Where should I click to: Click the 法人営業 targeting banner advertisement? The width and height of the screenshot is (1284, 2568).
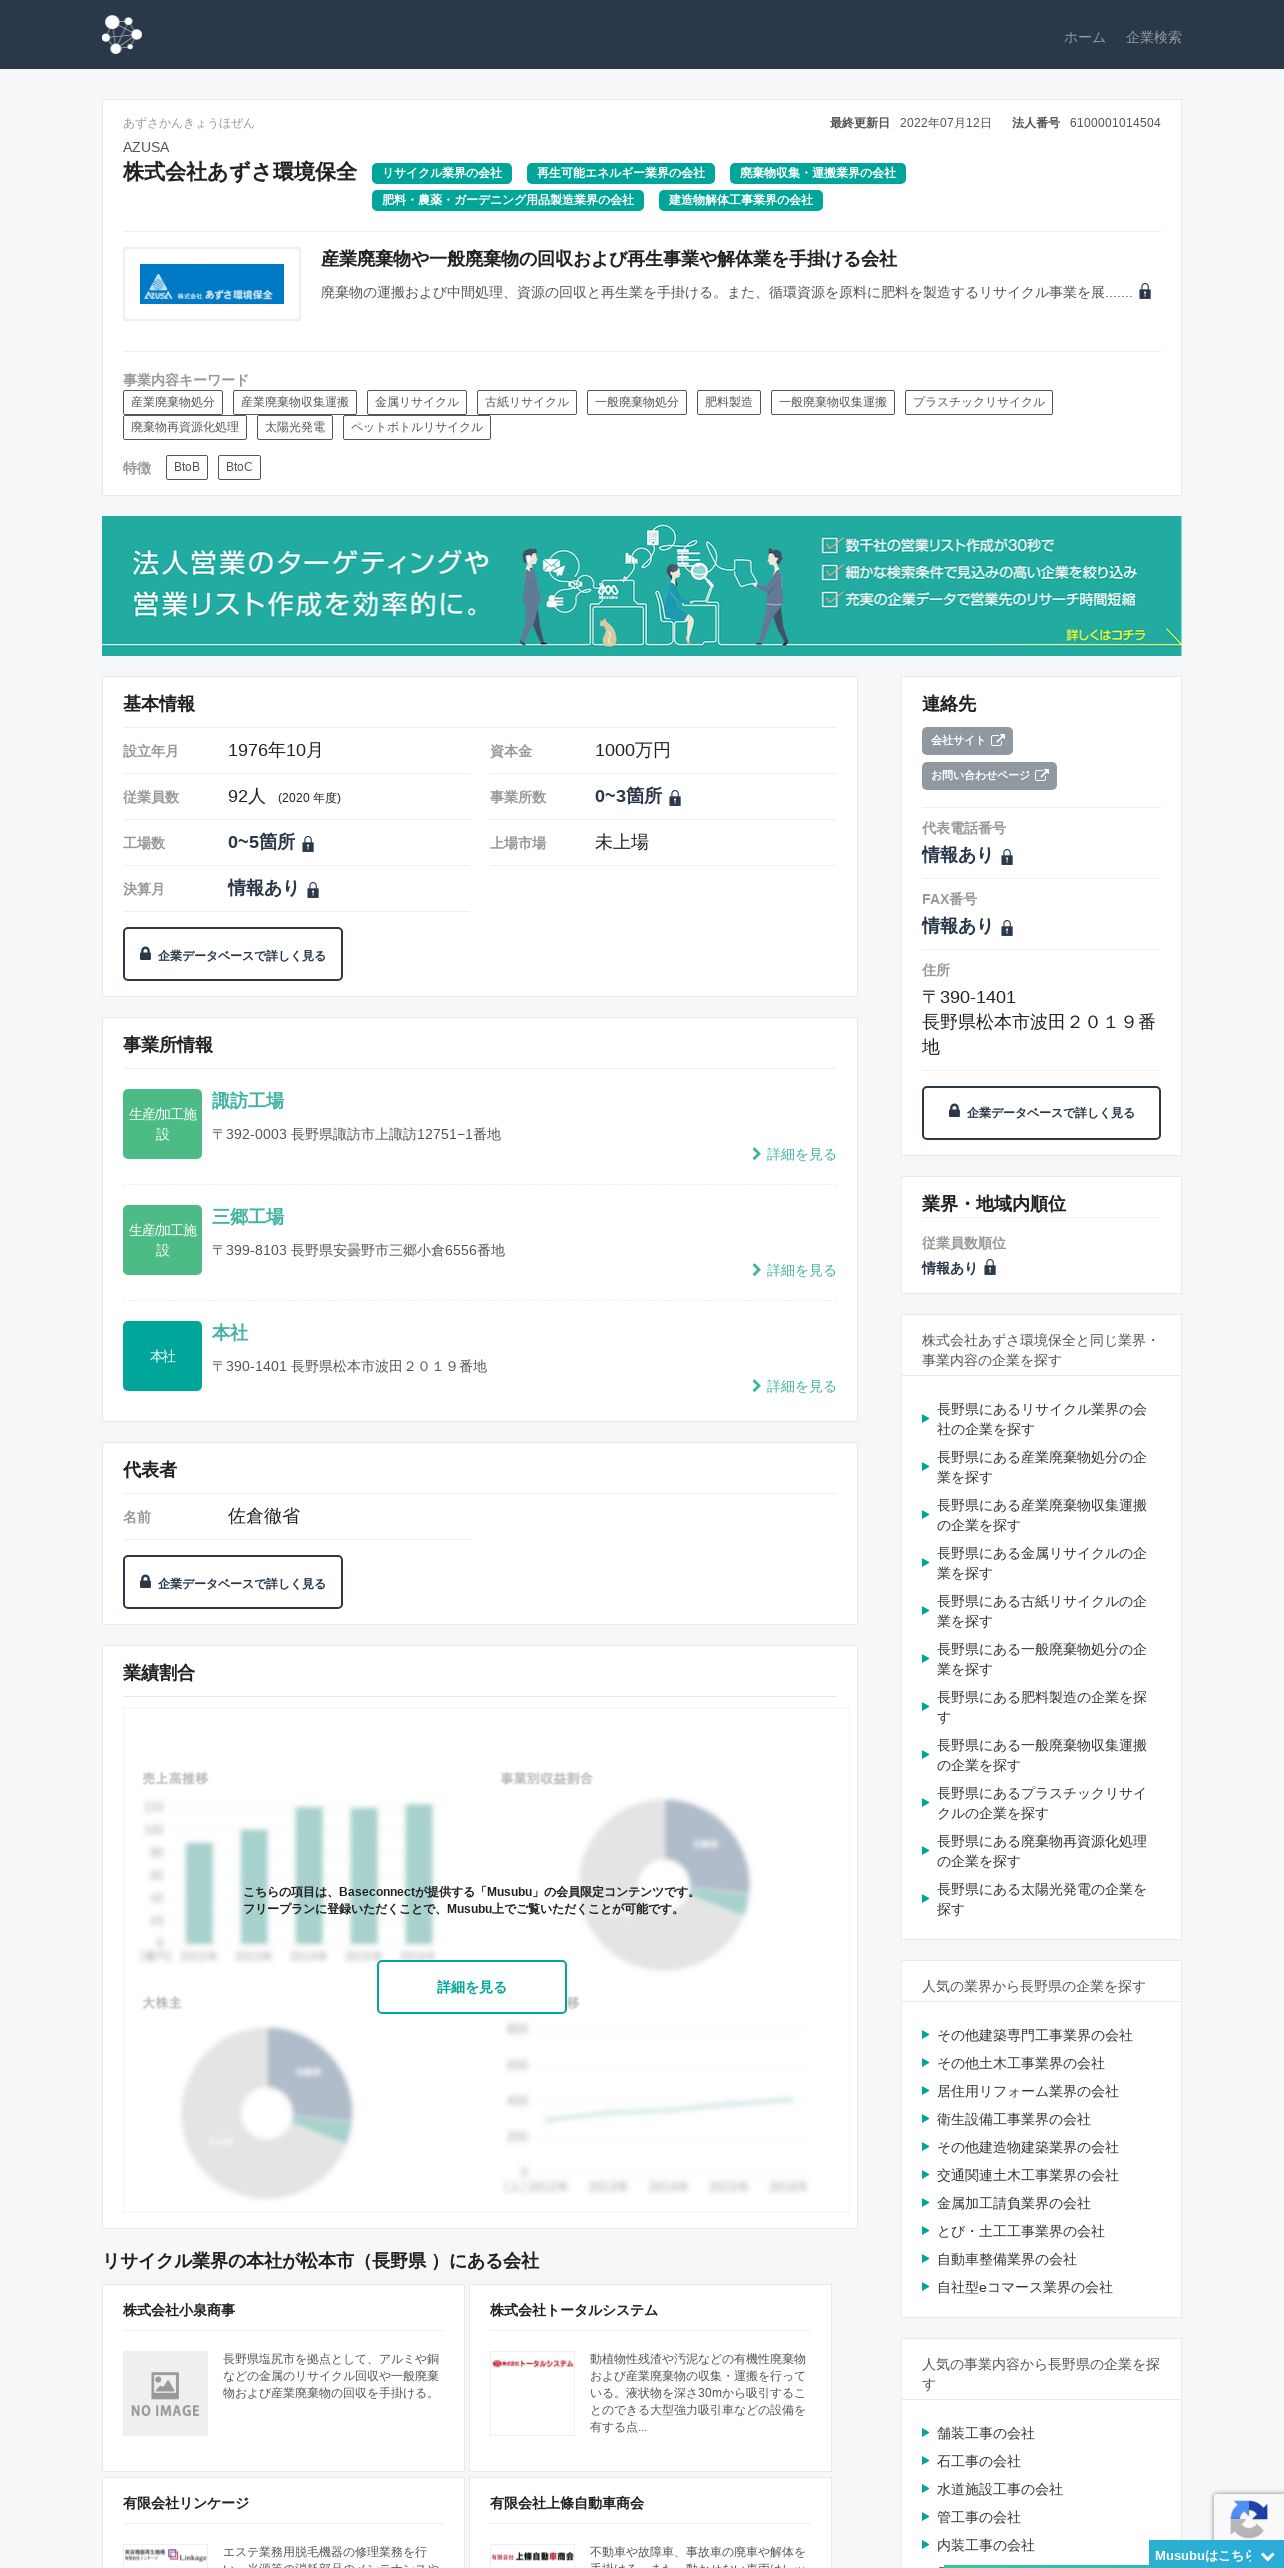641,586
